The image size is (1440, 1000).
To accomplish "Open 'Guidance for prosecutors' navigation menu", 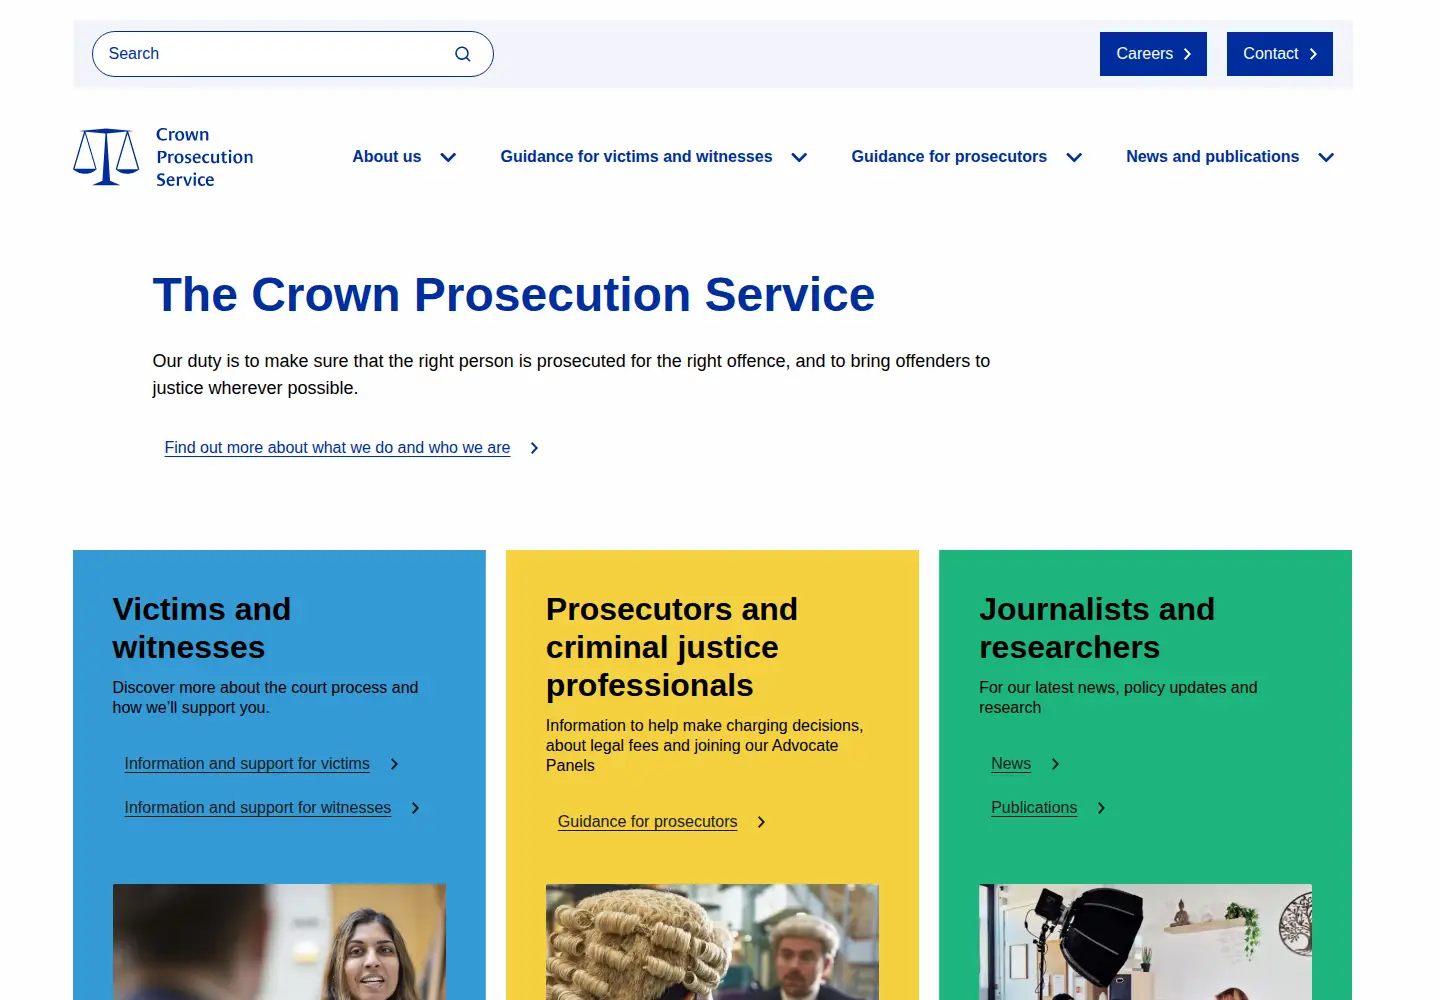I will (x=949, y=157).
